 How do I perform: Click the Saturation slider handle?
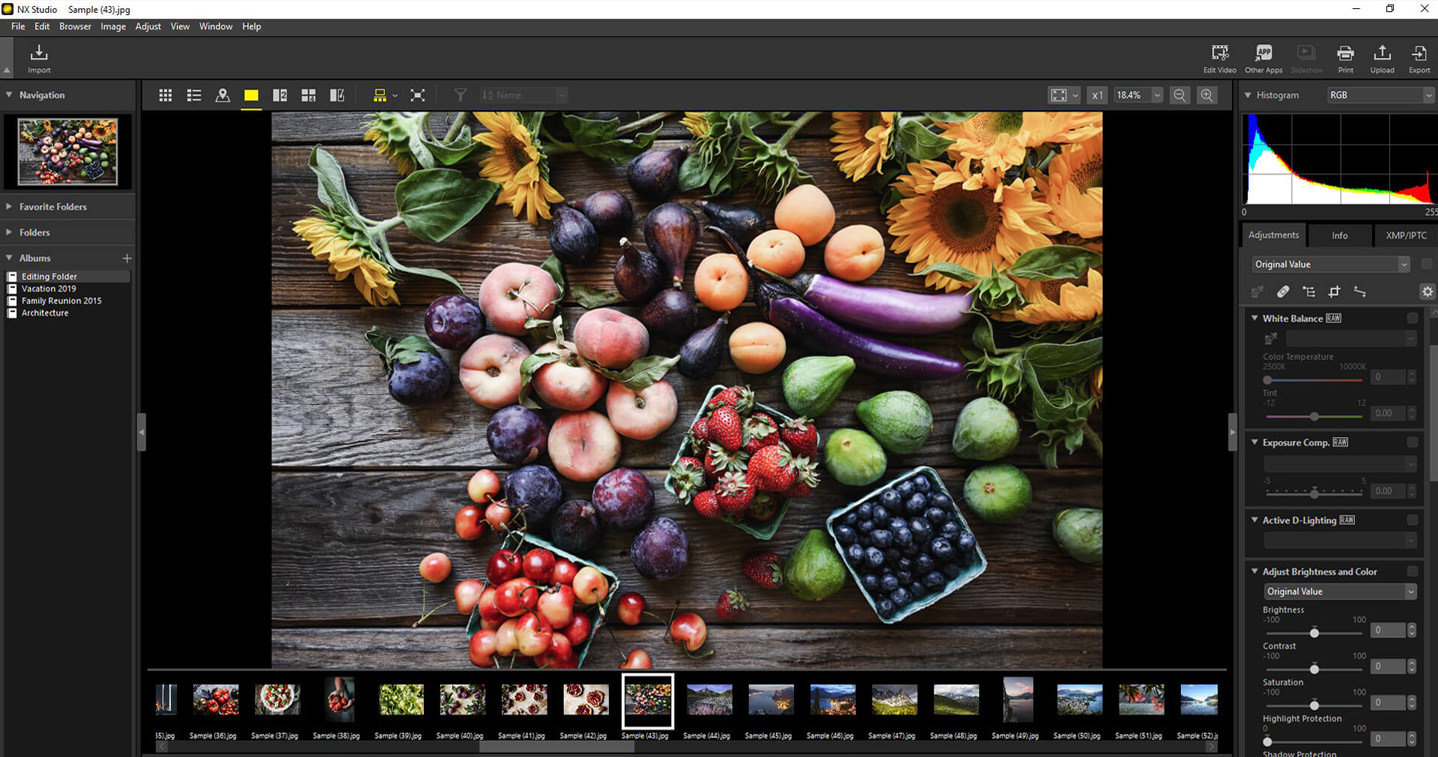1314,705
